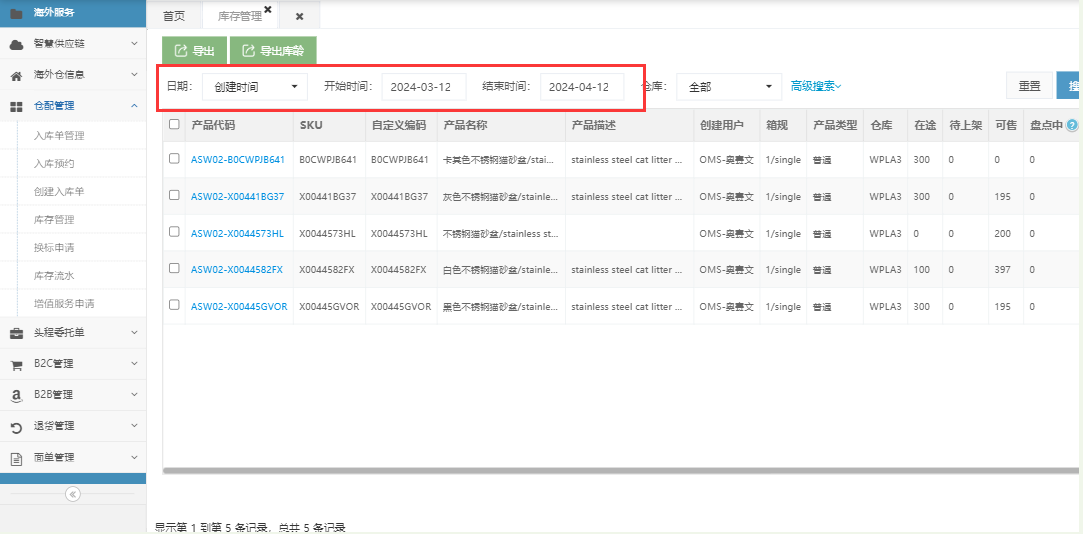Open the 创建时间 date type dropdown
This screenshot has height=534, width=1083.
coord(255,87)
